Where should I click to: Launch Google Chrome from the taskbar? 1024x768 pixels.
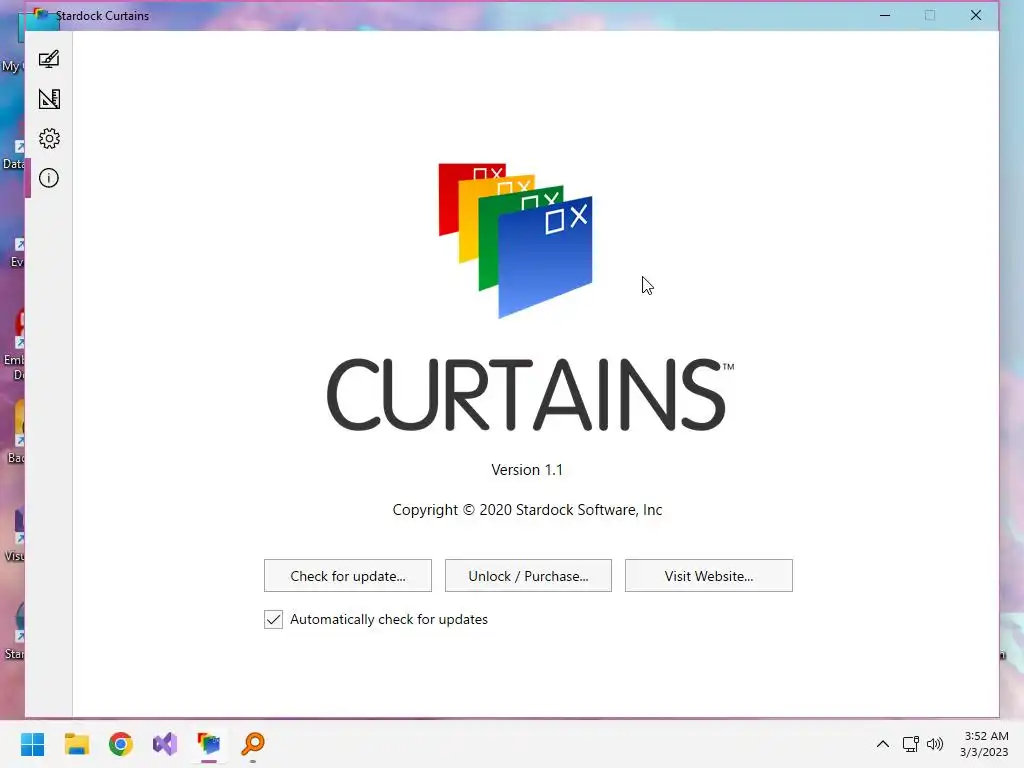click(121, 744)
